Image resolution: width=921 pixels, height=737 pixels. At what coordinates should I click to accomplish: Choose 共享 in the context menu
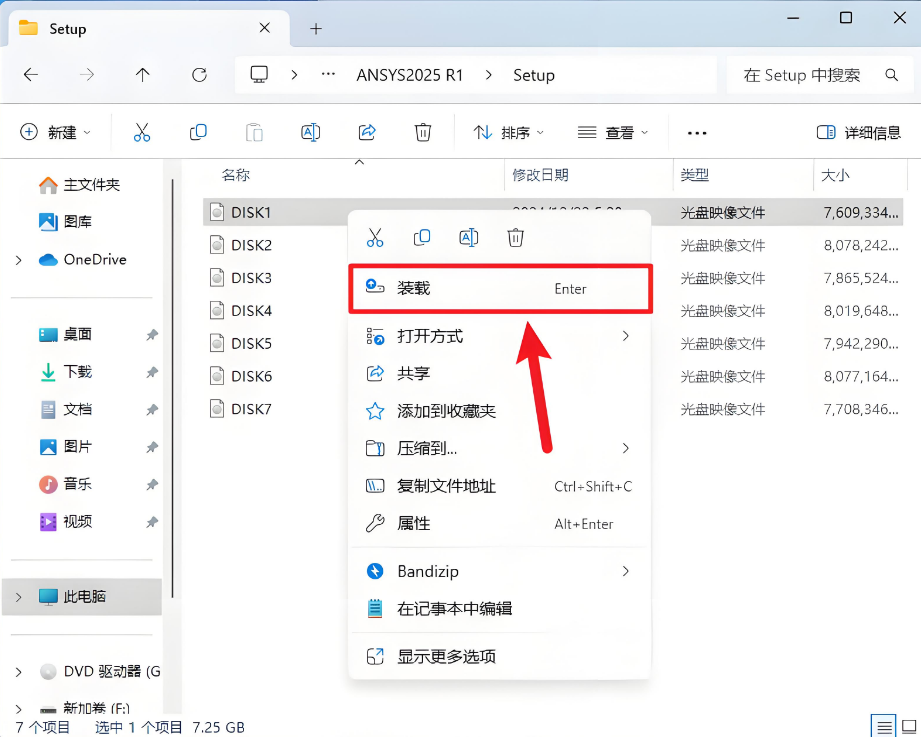[x=500, y=373]
